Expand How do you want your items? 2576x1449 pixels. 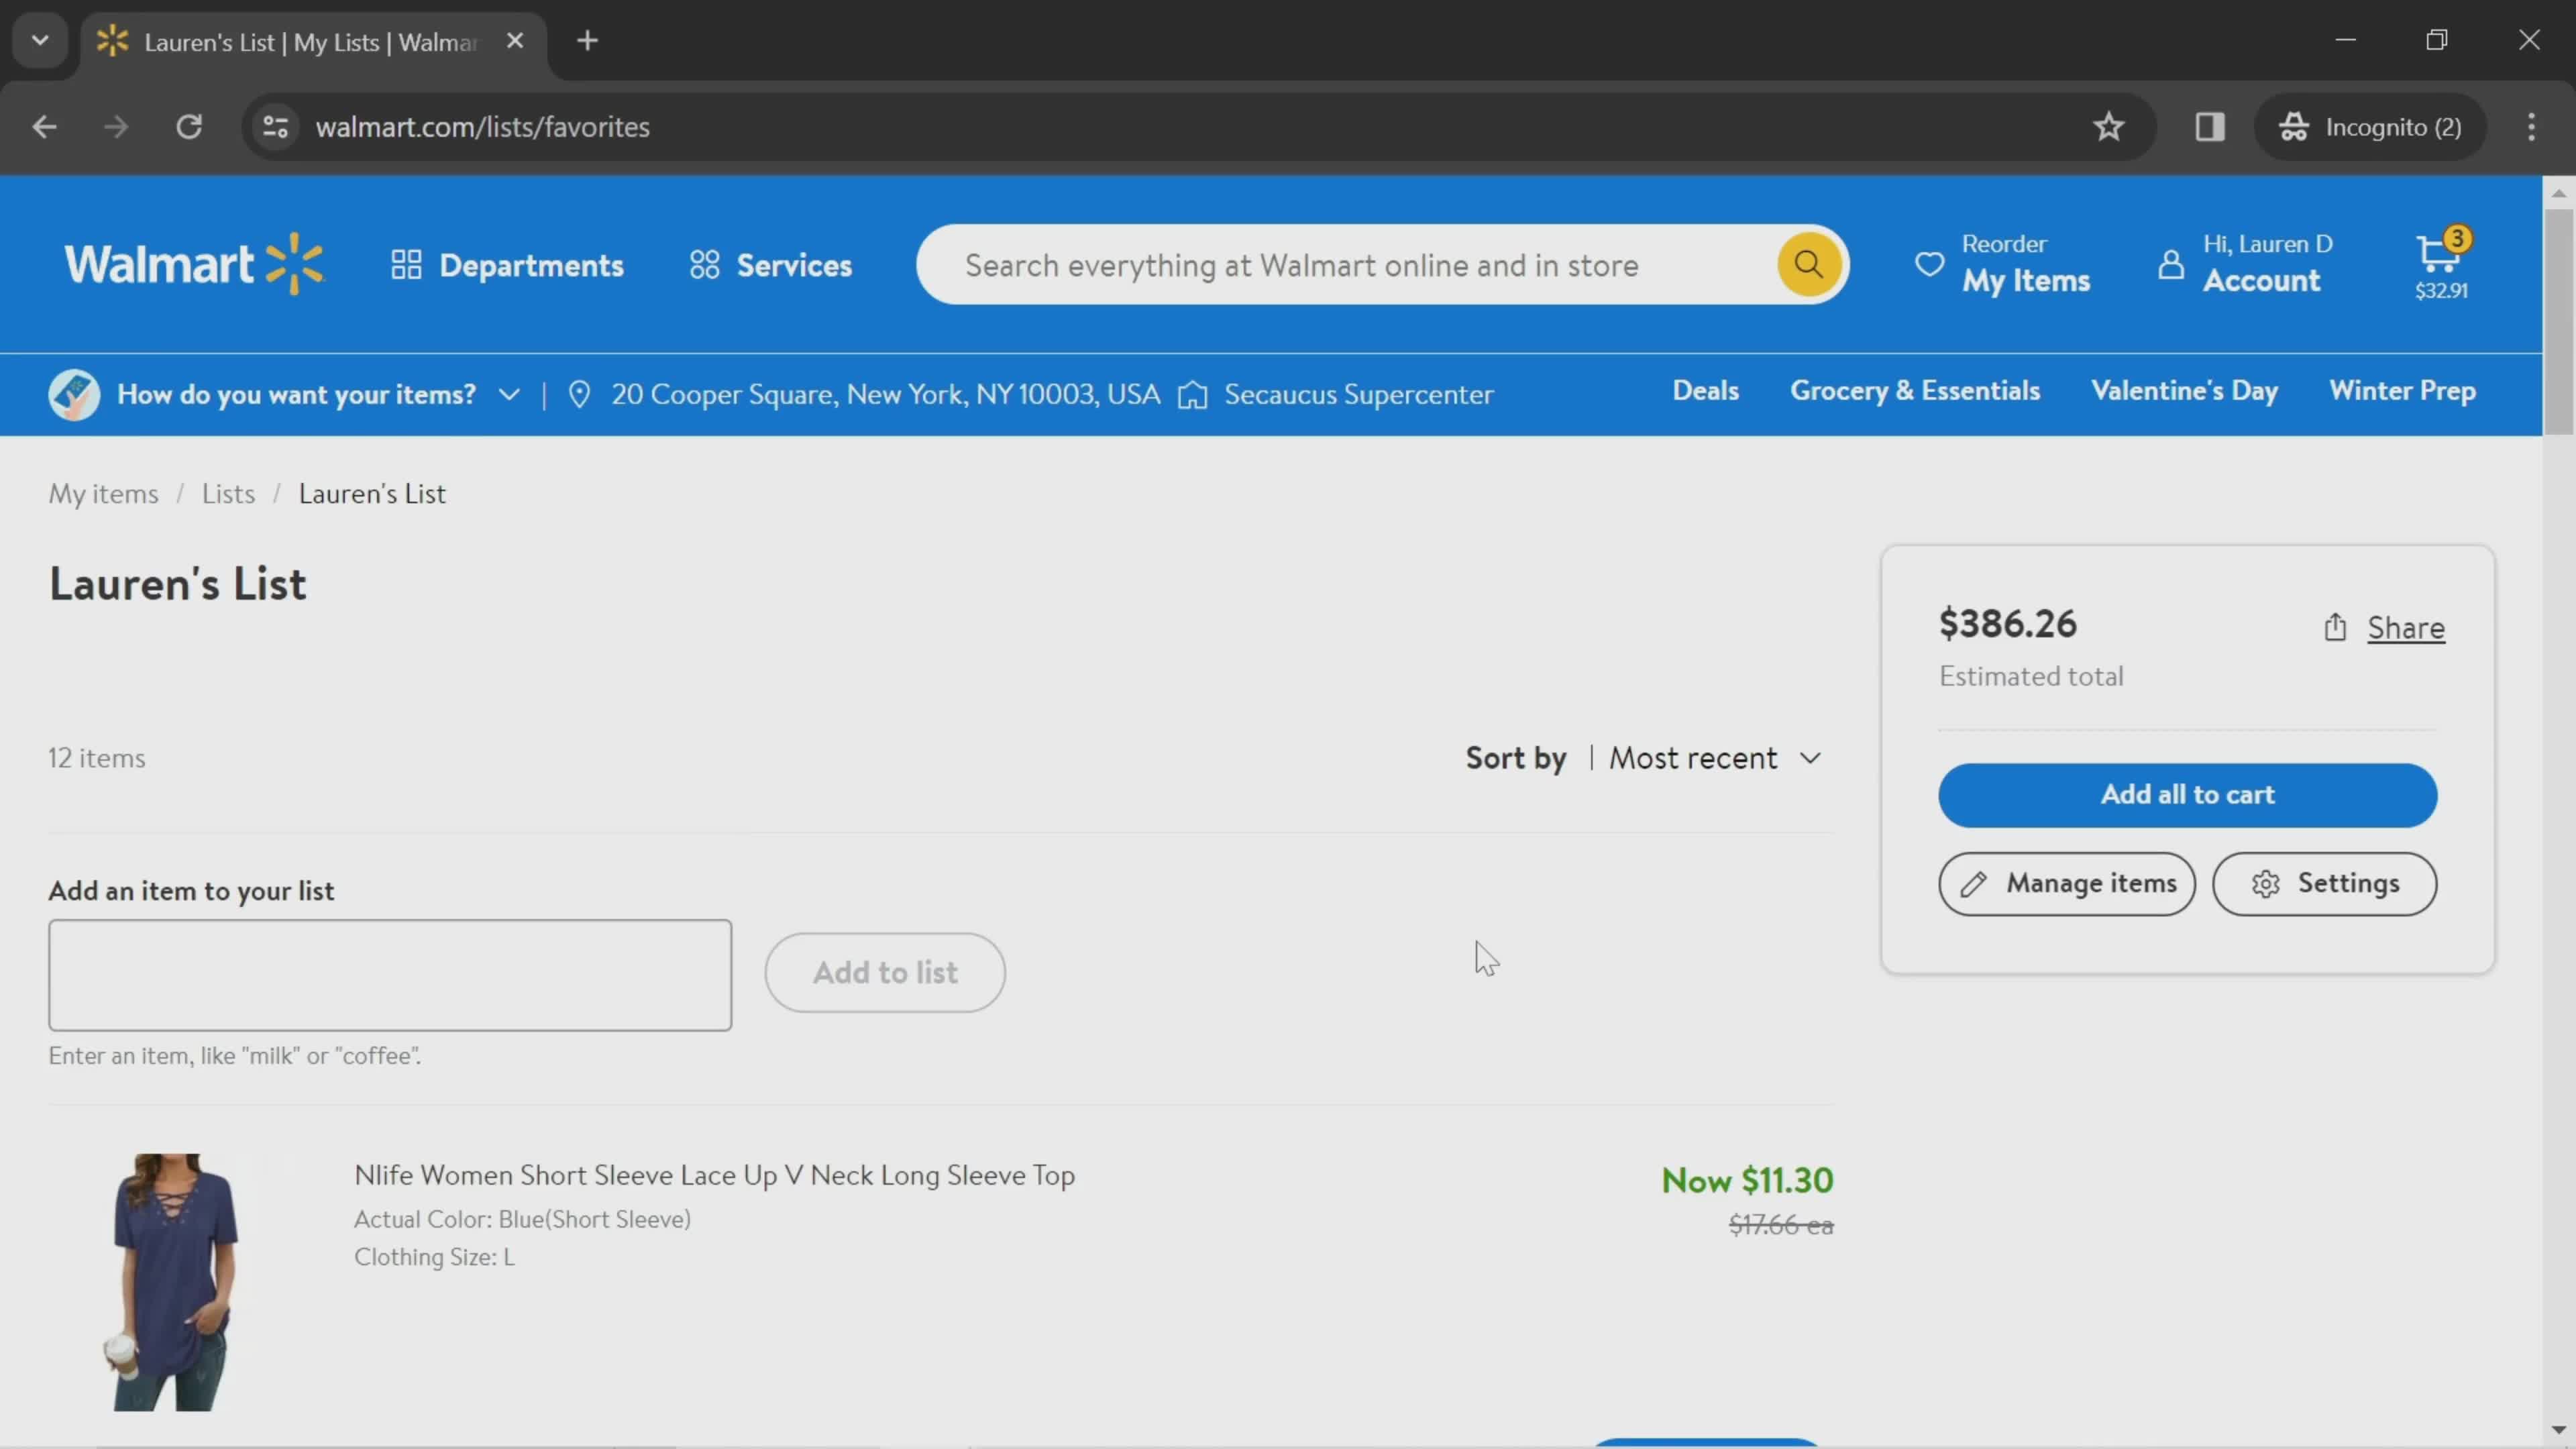pyautogui.click(x=318, y=394)
